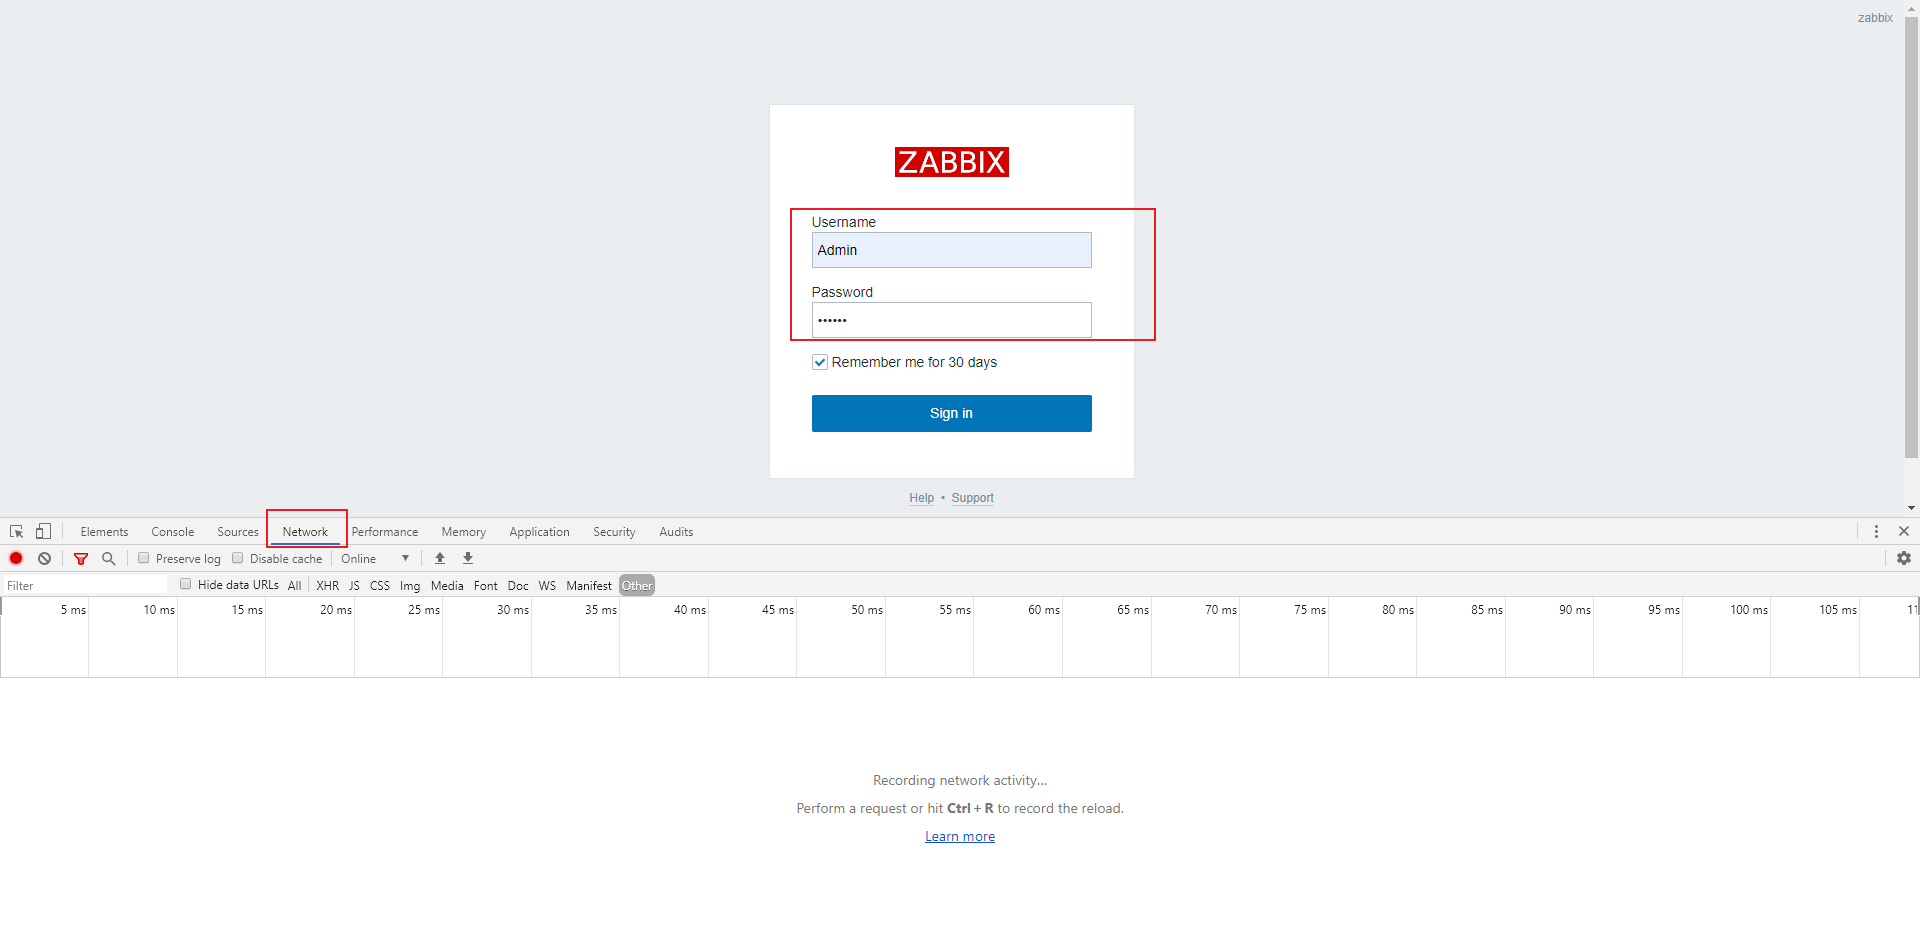Uncheck Remember me for 30 days
The image size is (1920, 937).
pyautogui.click(x=820, y=362)
